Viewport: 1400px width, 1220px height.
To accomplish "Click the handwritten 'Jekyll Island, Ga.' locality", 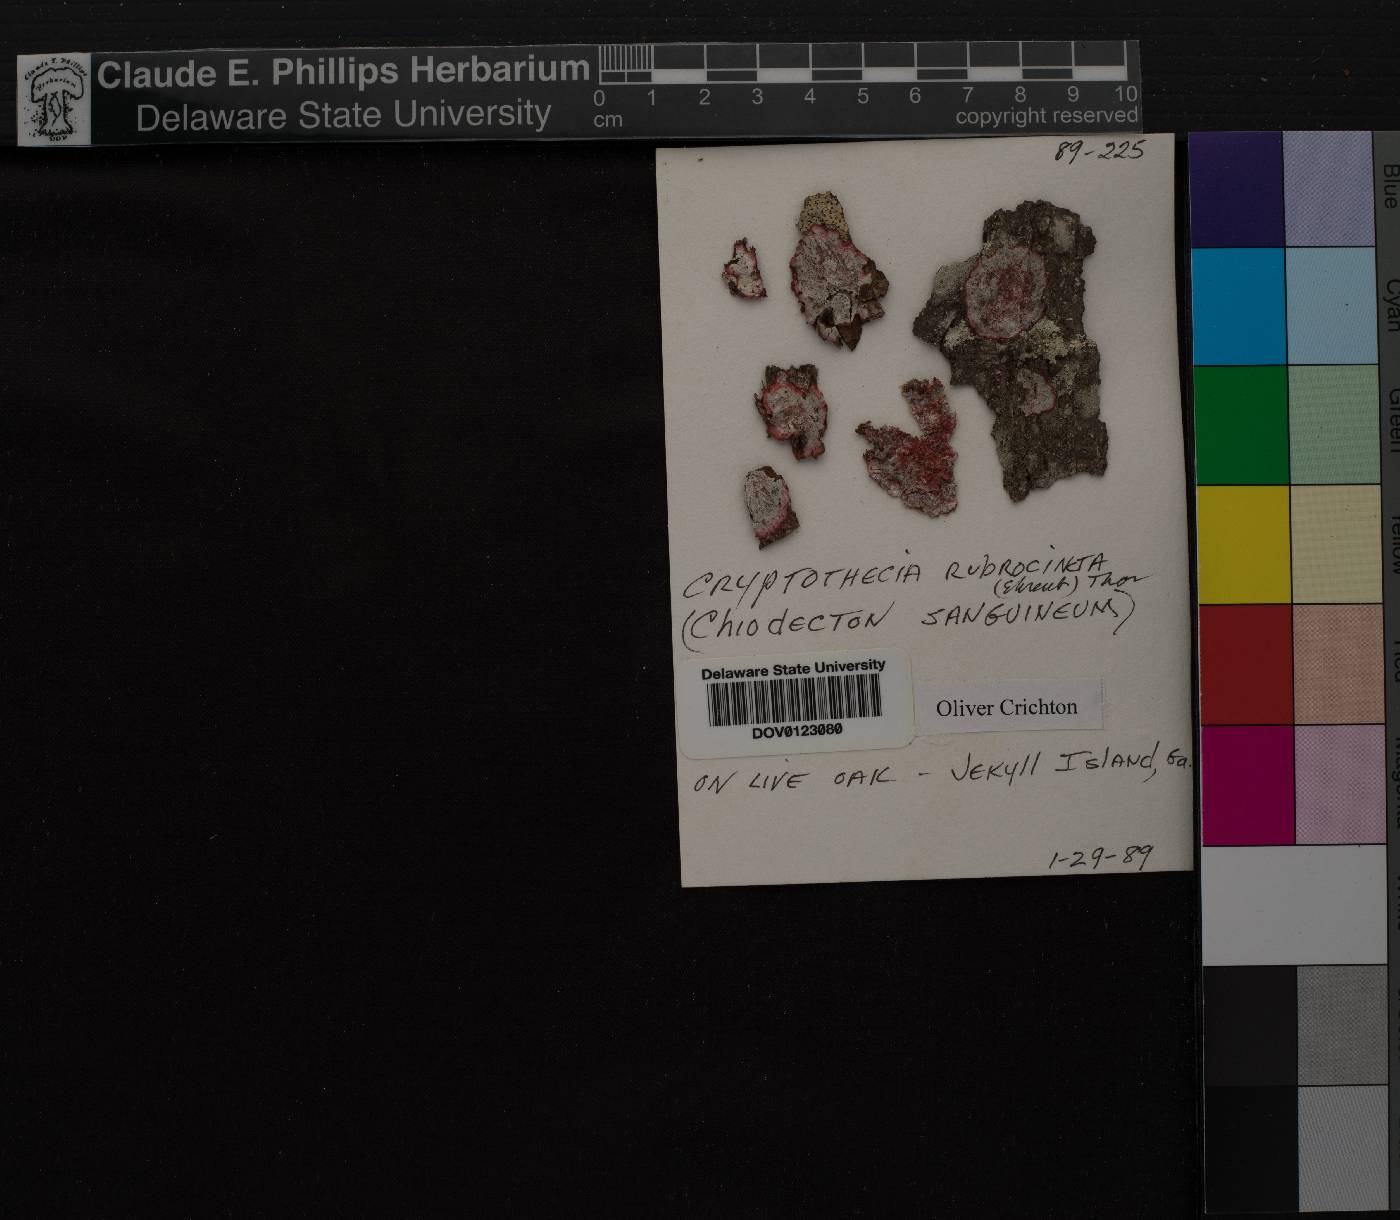I will (x=1070, y=767).
